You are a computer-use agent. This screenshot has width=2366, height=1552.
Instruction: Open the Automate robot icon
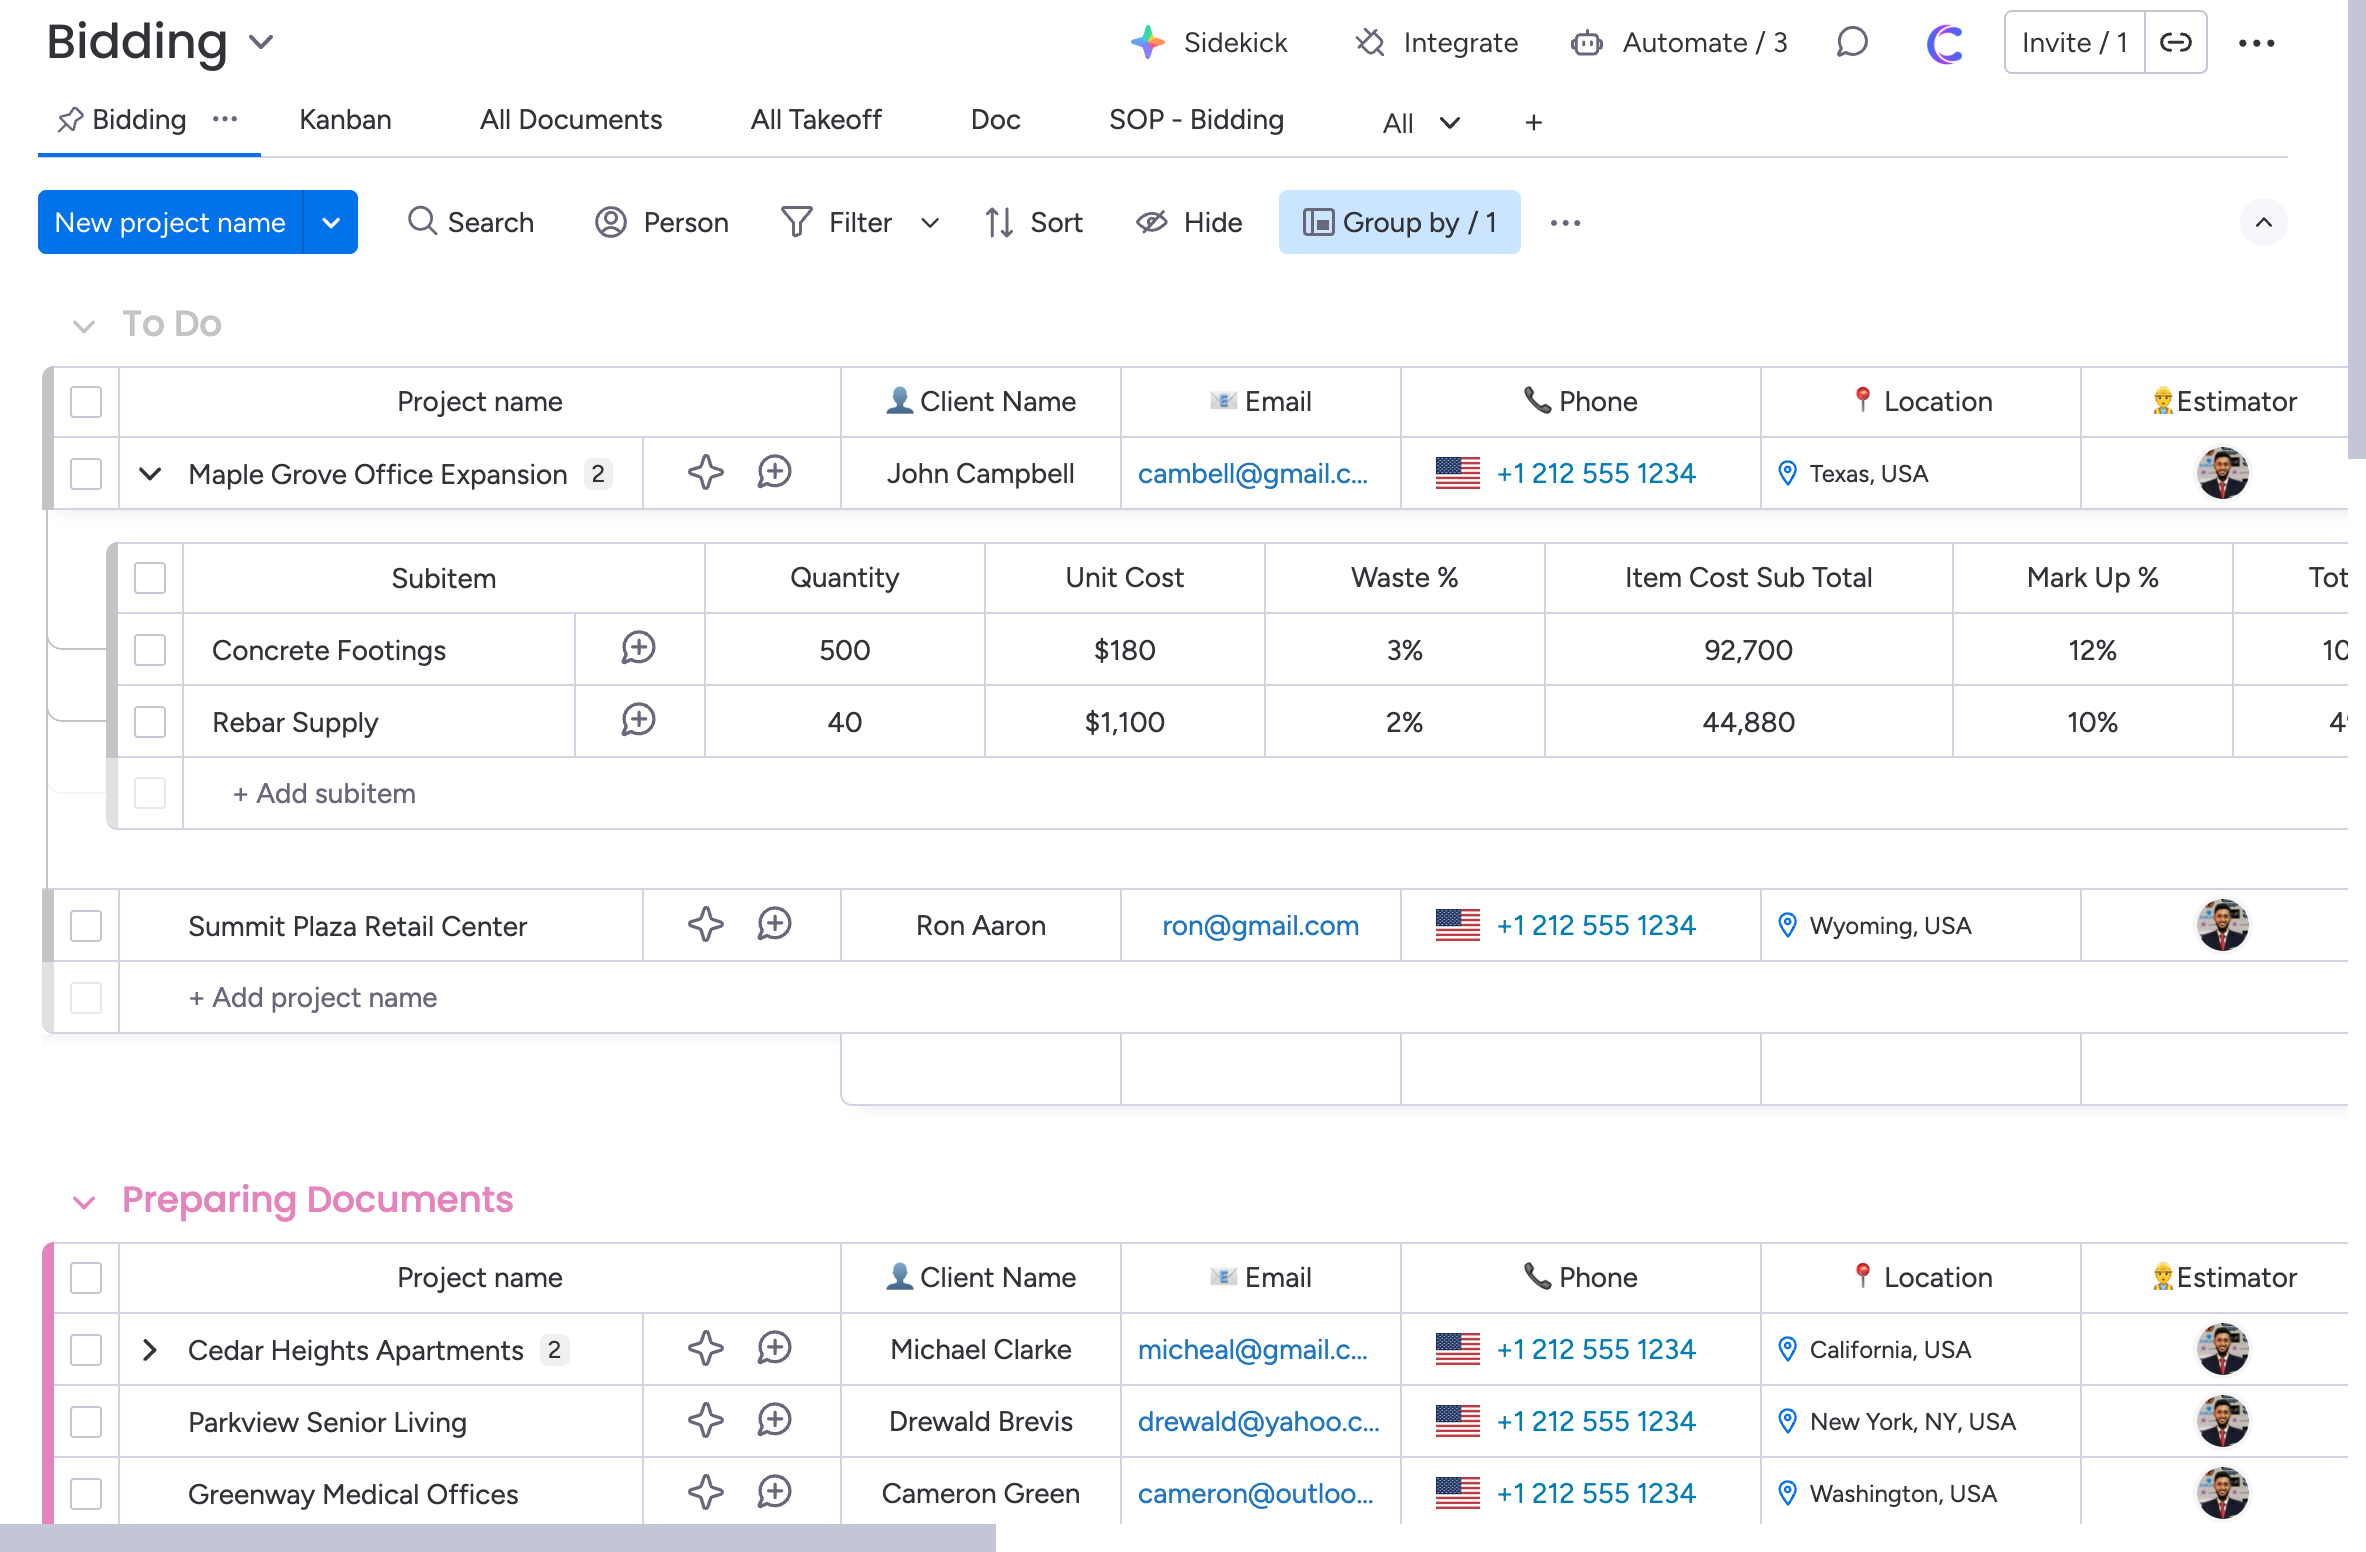pyautogui.click(x=1586, y=43)
